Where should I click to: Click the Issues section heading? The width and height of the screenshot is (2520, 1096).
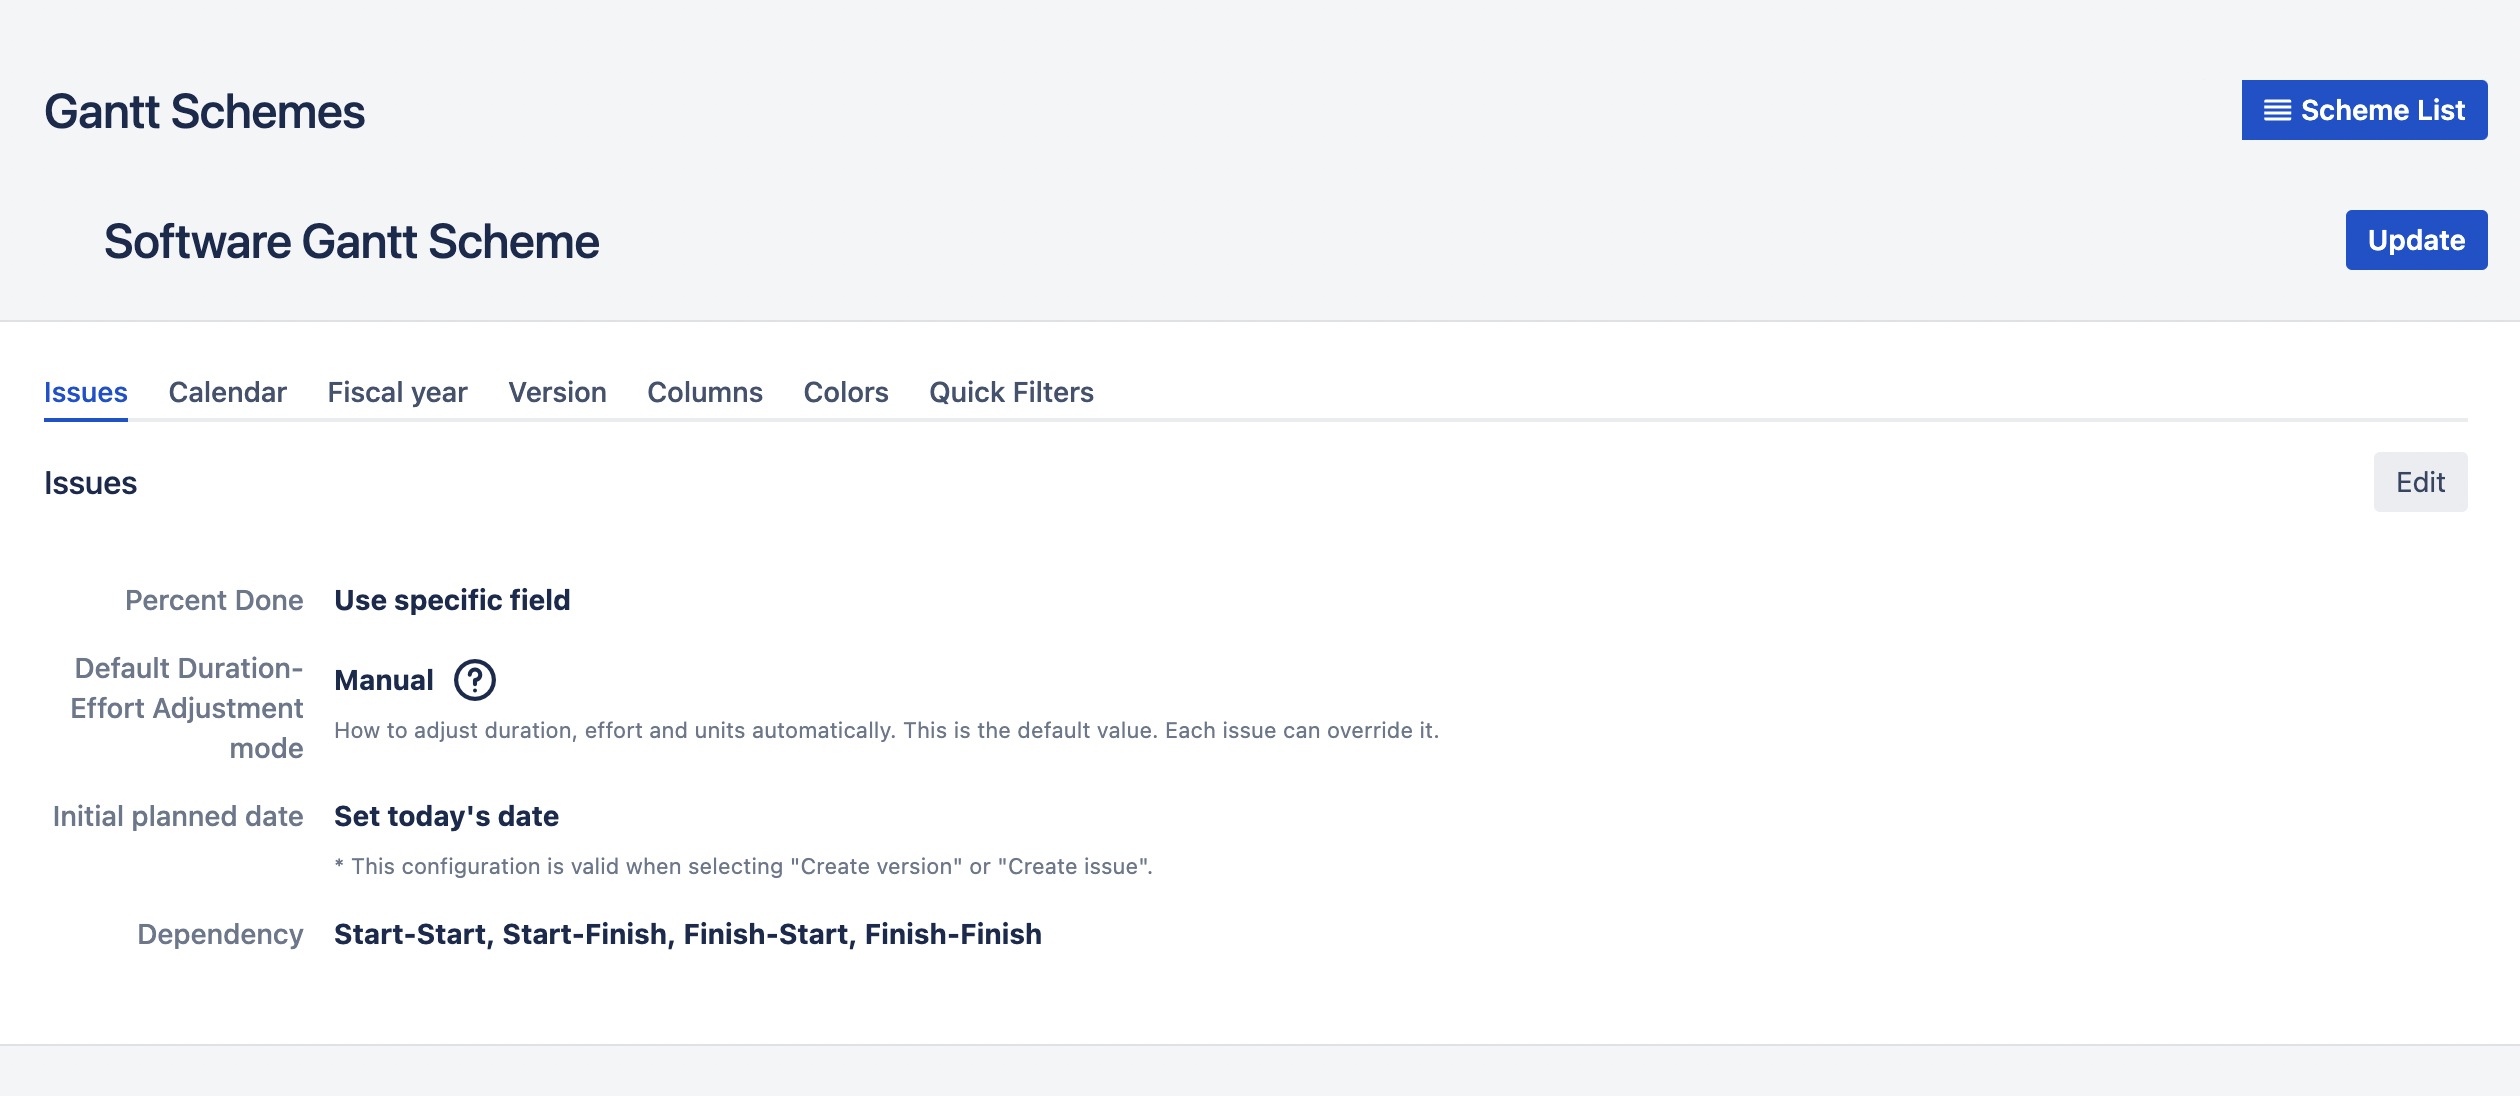pyautogui.click(x=90, y=483)
